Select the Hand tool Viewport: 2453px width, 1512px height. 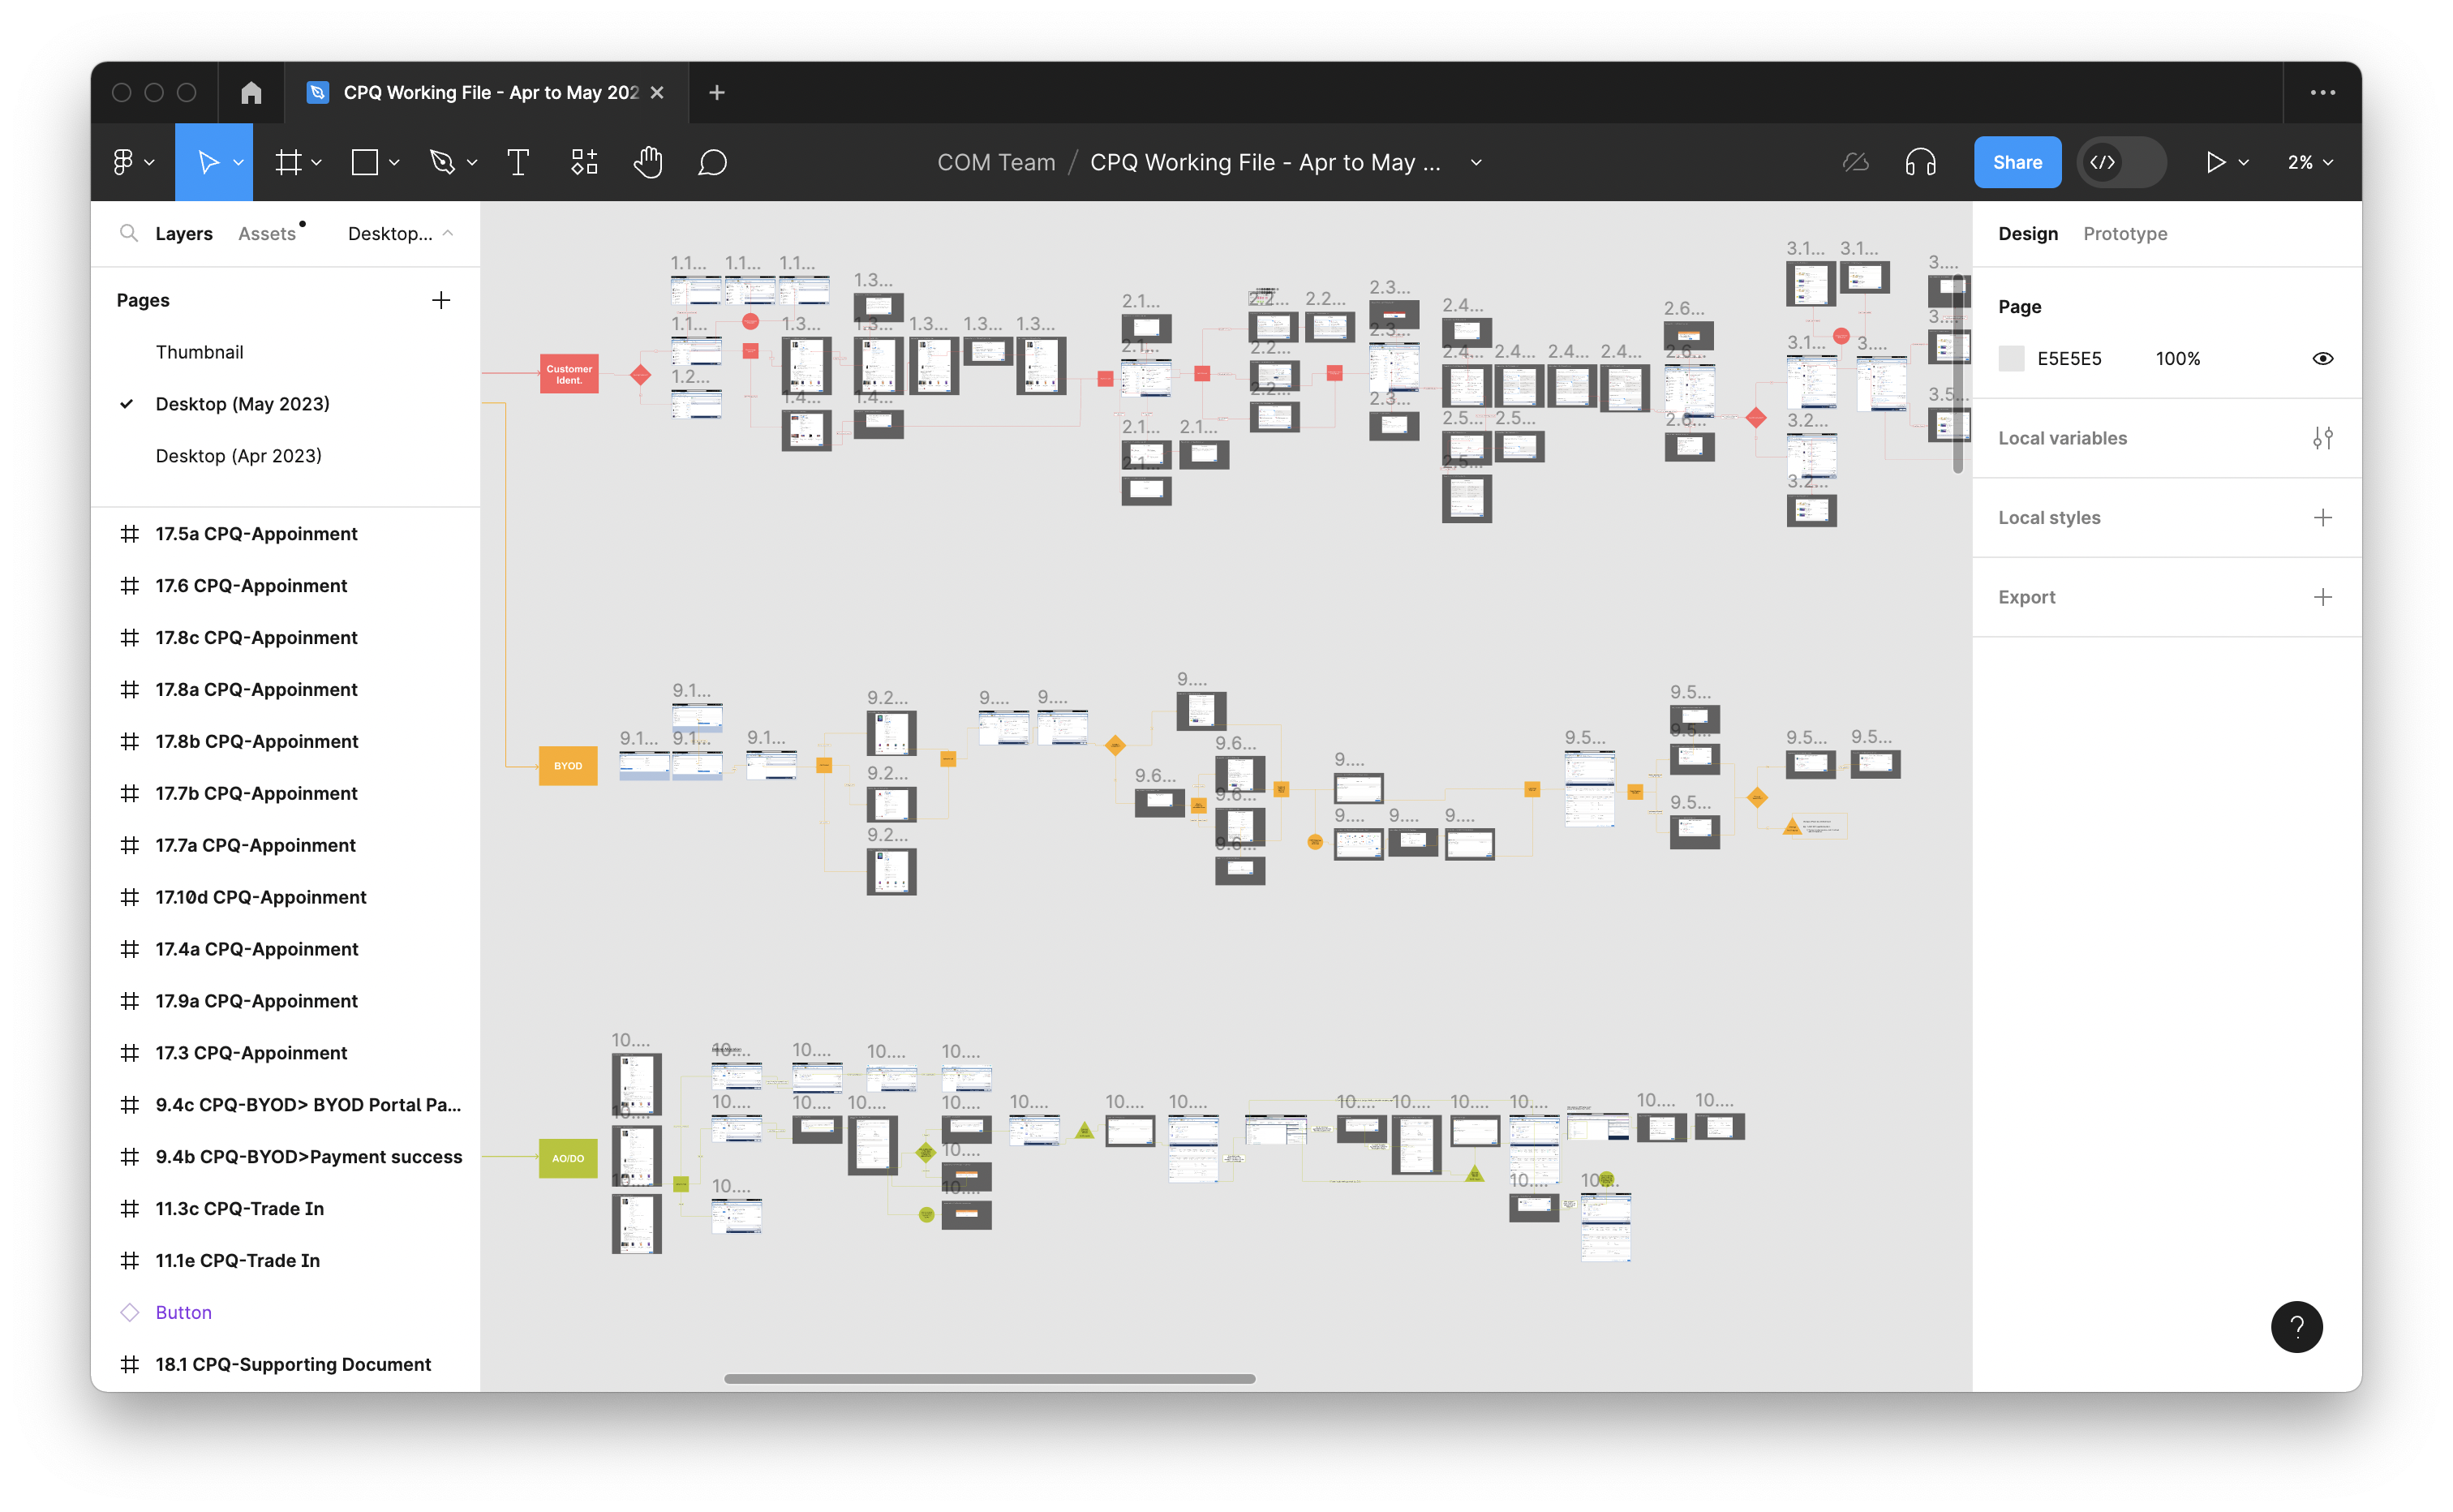pos(648,162)
